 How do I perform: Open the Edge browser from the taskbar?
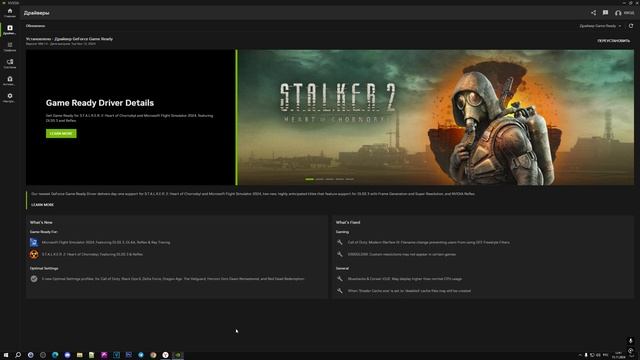click(x=55, y=355)
